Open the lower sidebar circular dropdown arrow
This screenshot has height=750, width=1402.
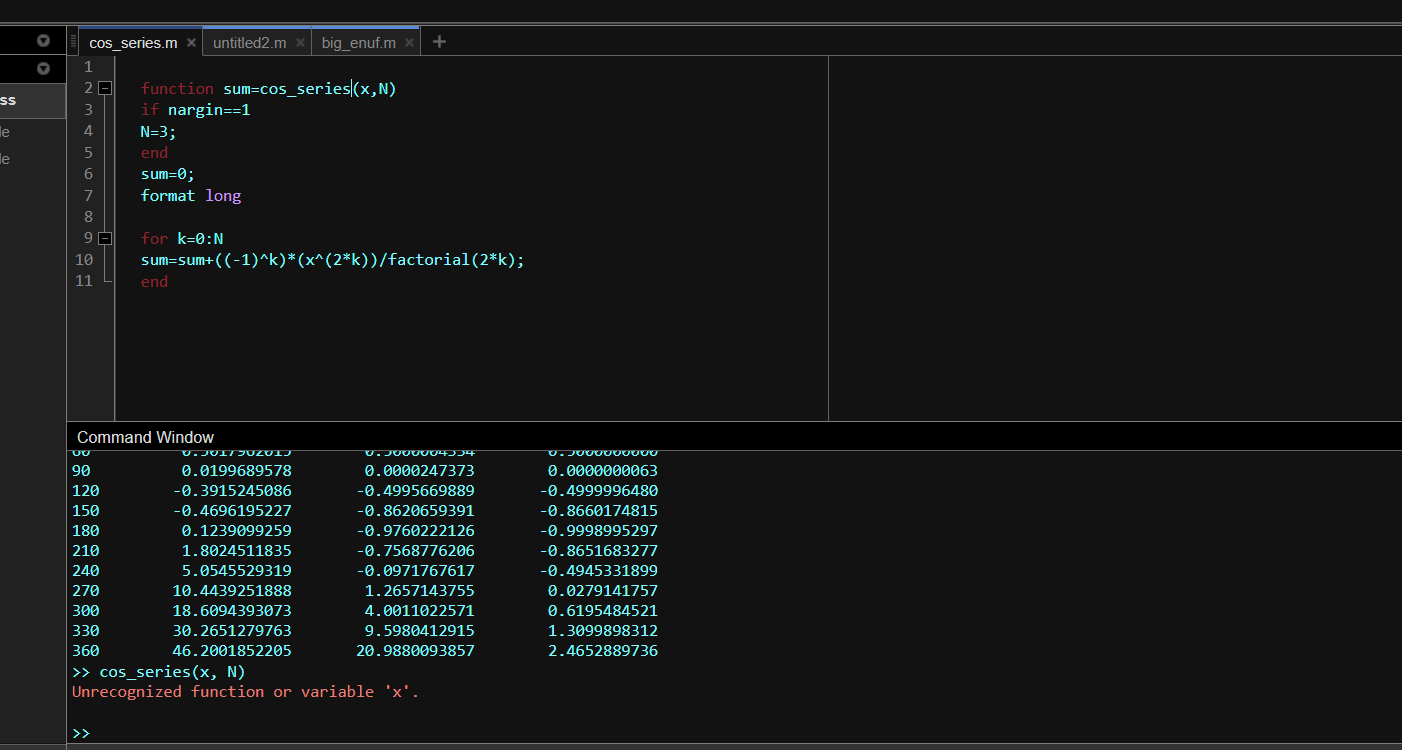[x=42, y=68]
